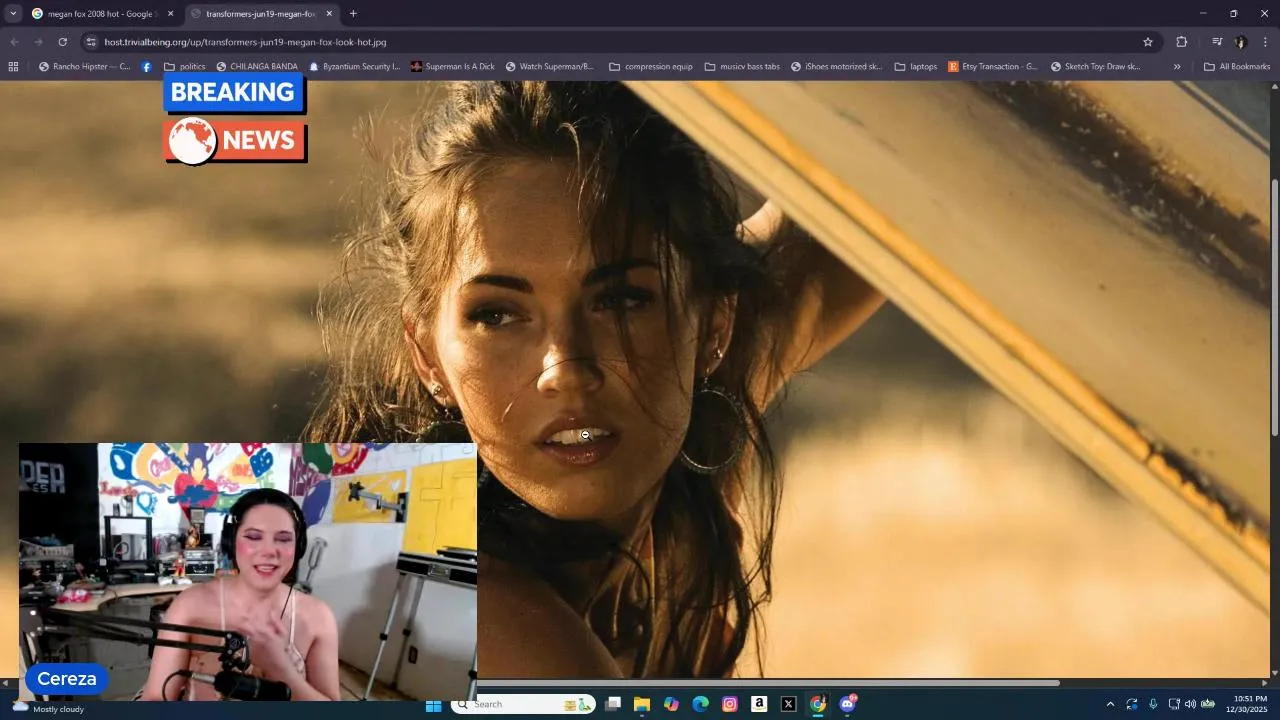Open Discord from the taskbar
This screenshot has width=1280, height=720.
[x=848, y=704]
